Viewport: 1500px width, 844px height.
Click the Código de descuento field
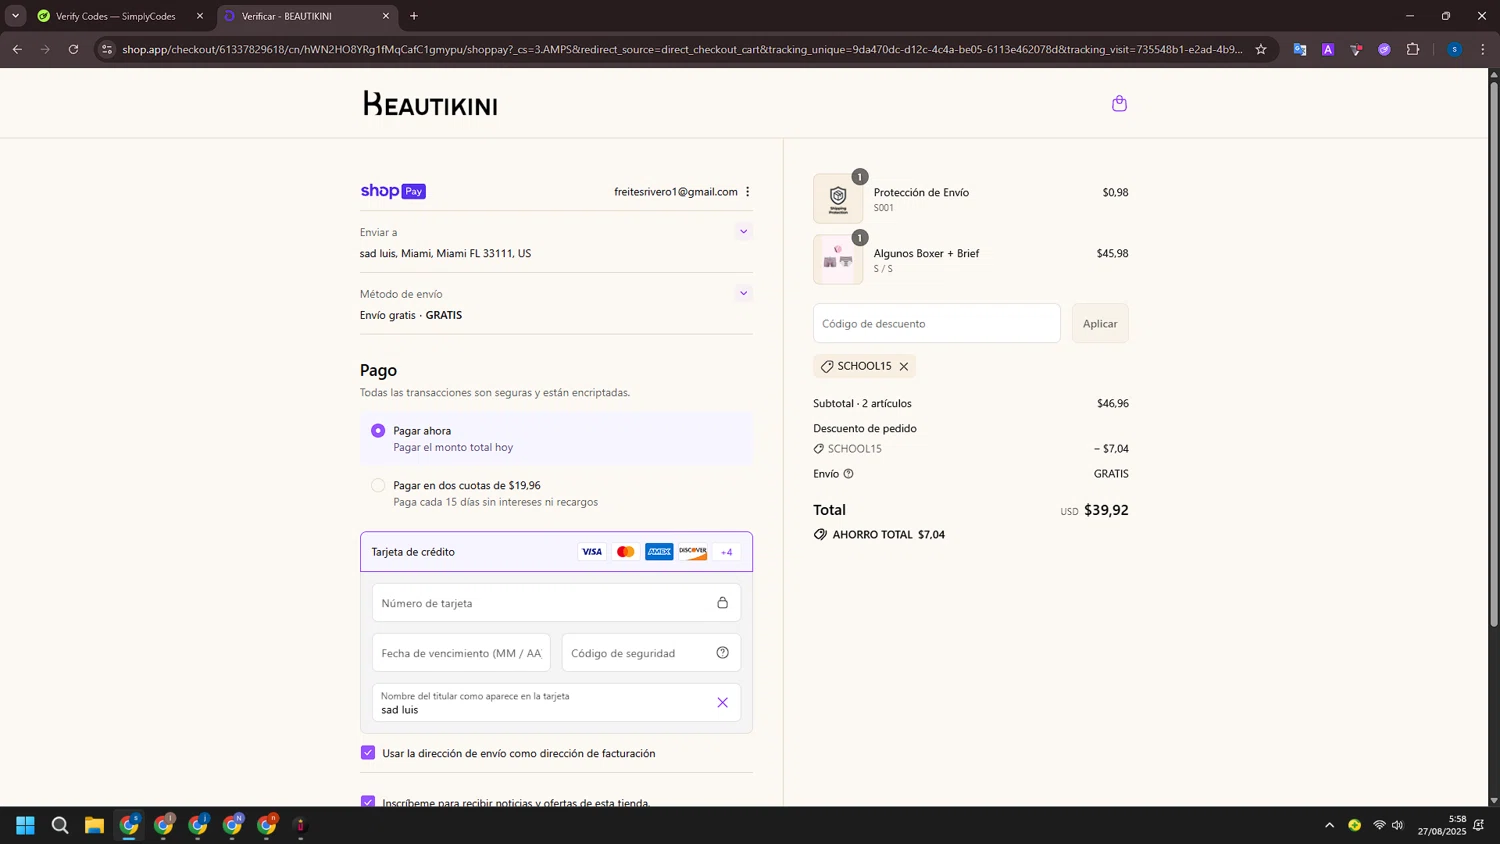click(936, 323)
